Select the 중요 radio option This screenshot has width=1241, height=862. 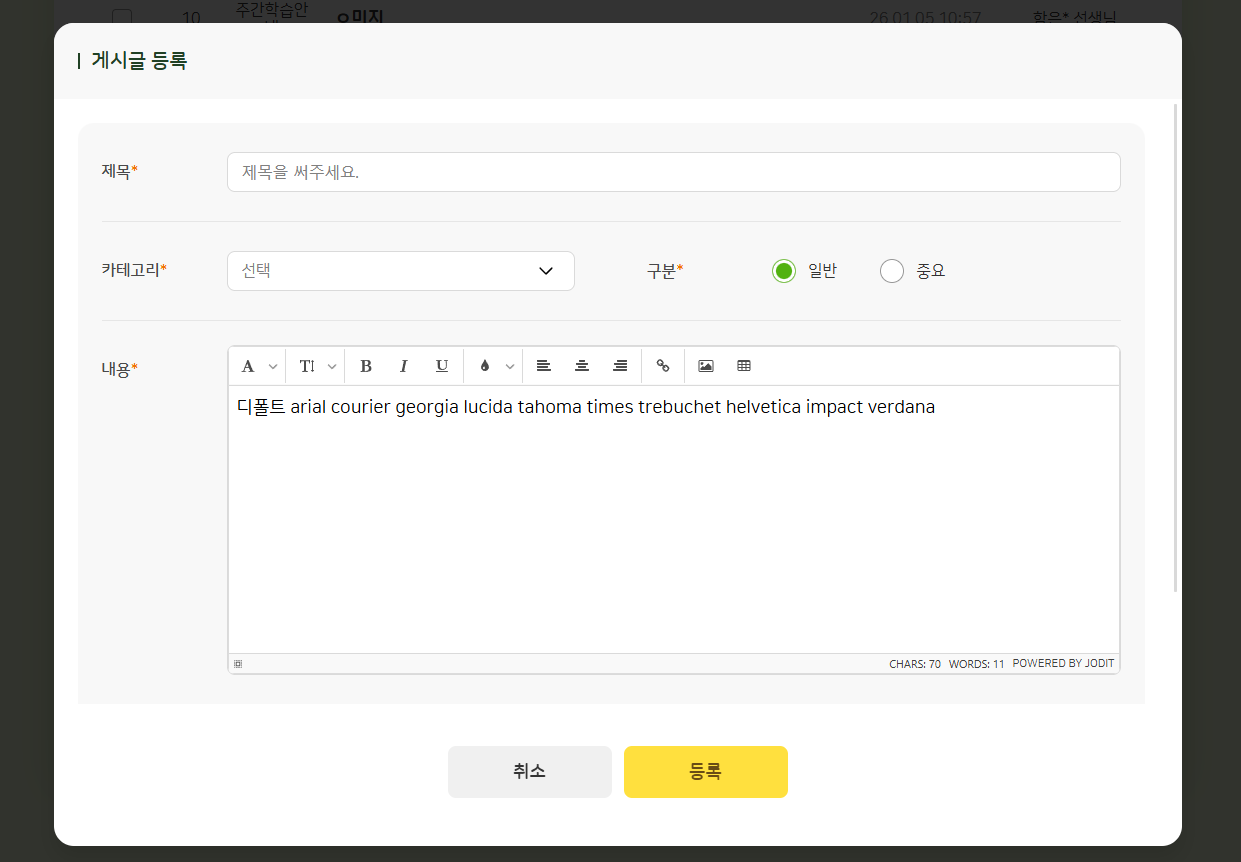pos(892,271)
